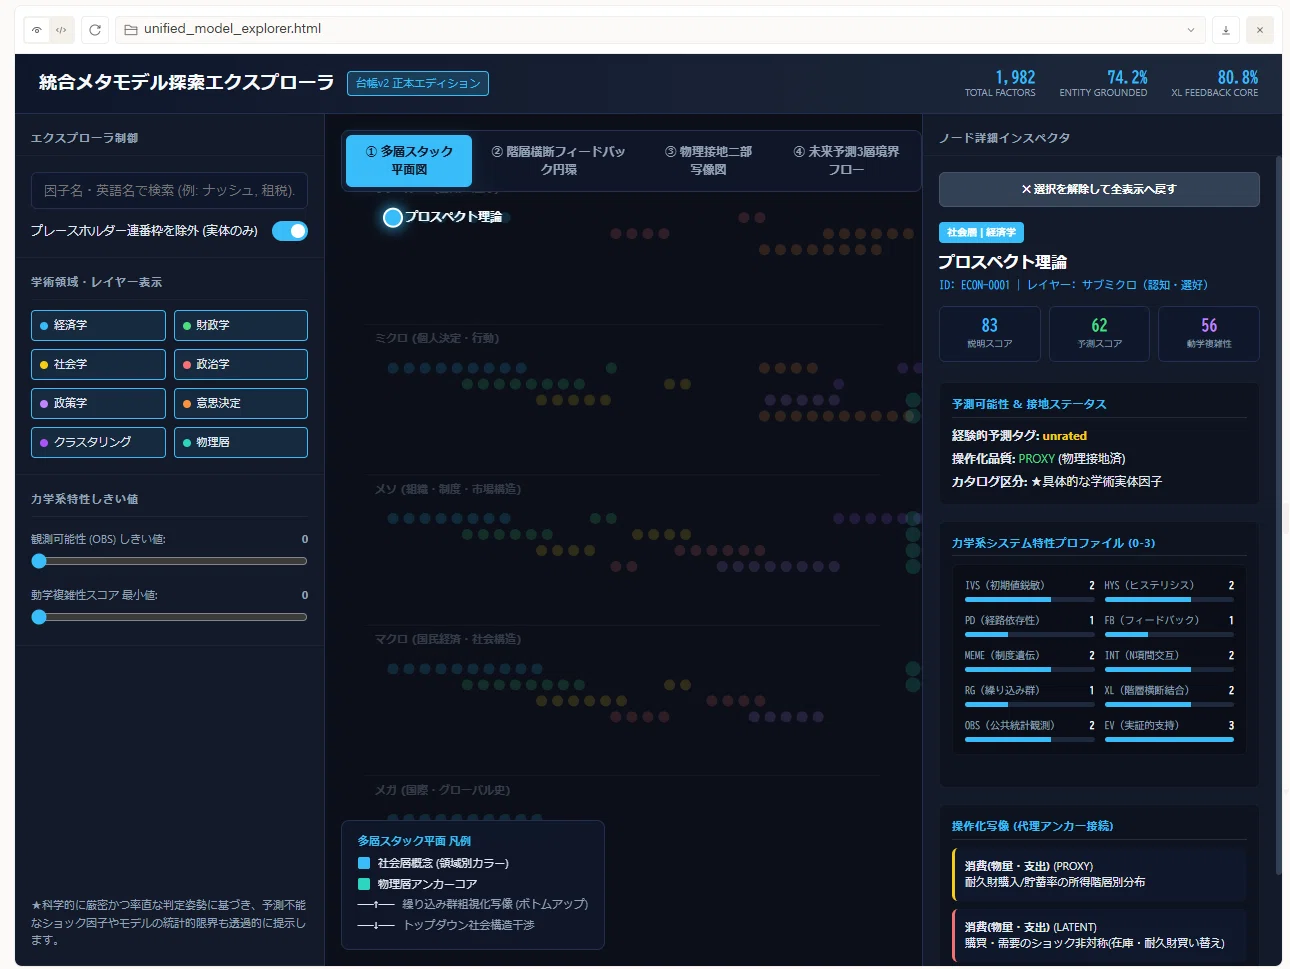Toggle the 財政学 layer filter

pyautogui.click(x=241, y=325)
